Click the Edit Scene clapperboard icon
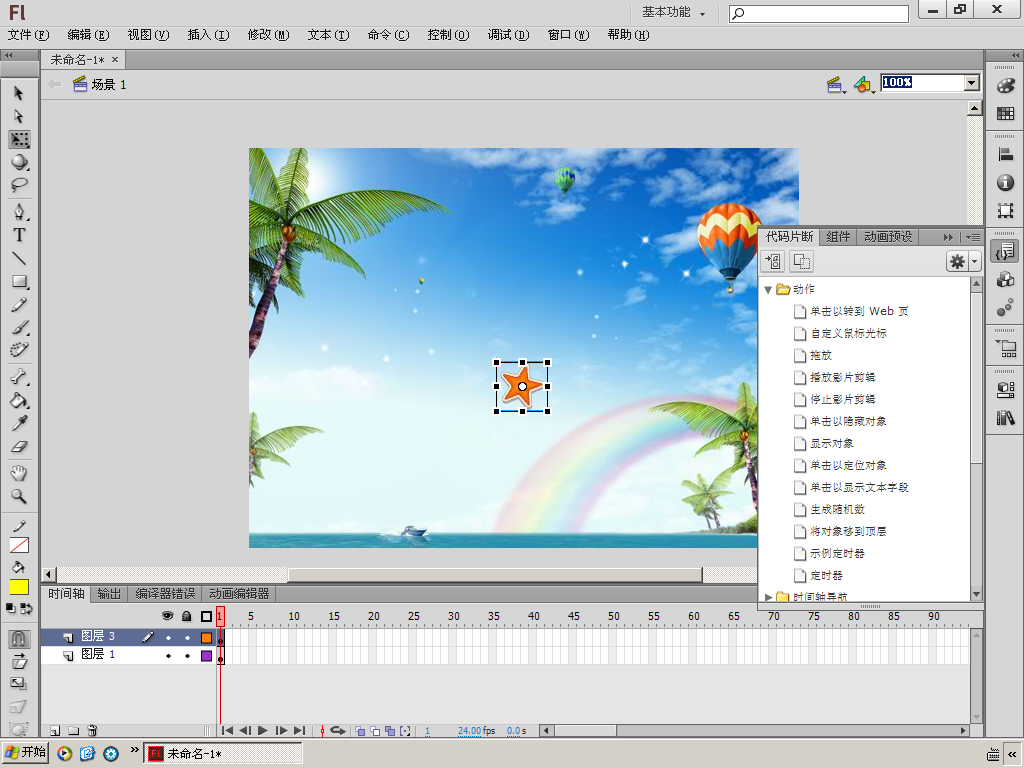The height and width of the screenshot is (768, 1024). (x=835, y=84)
